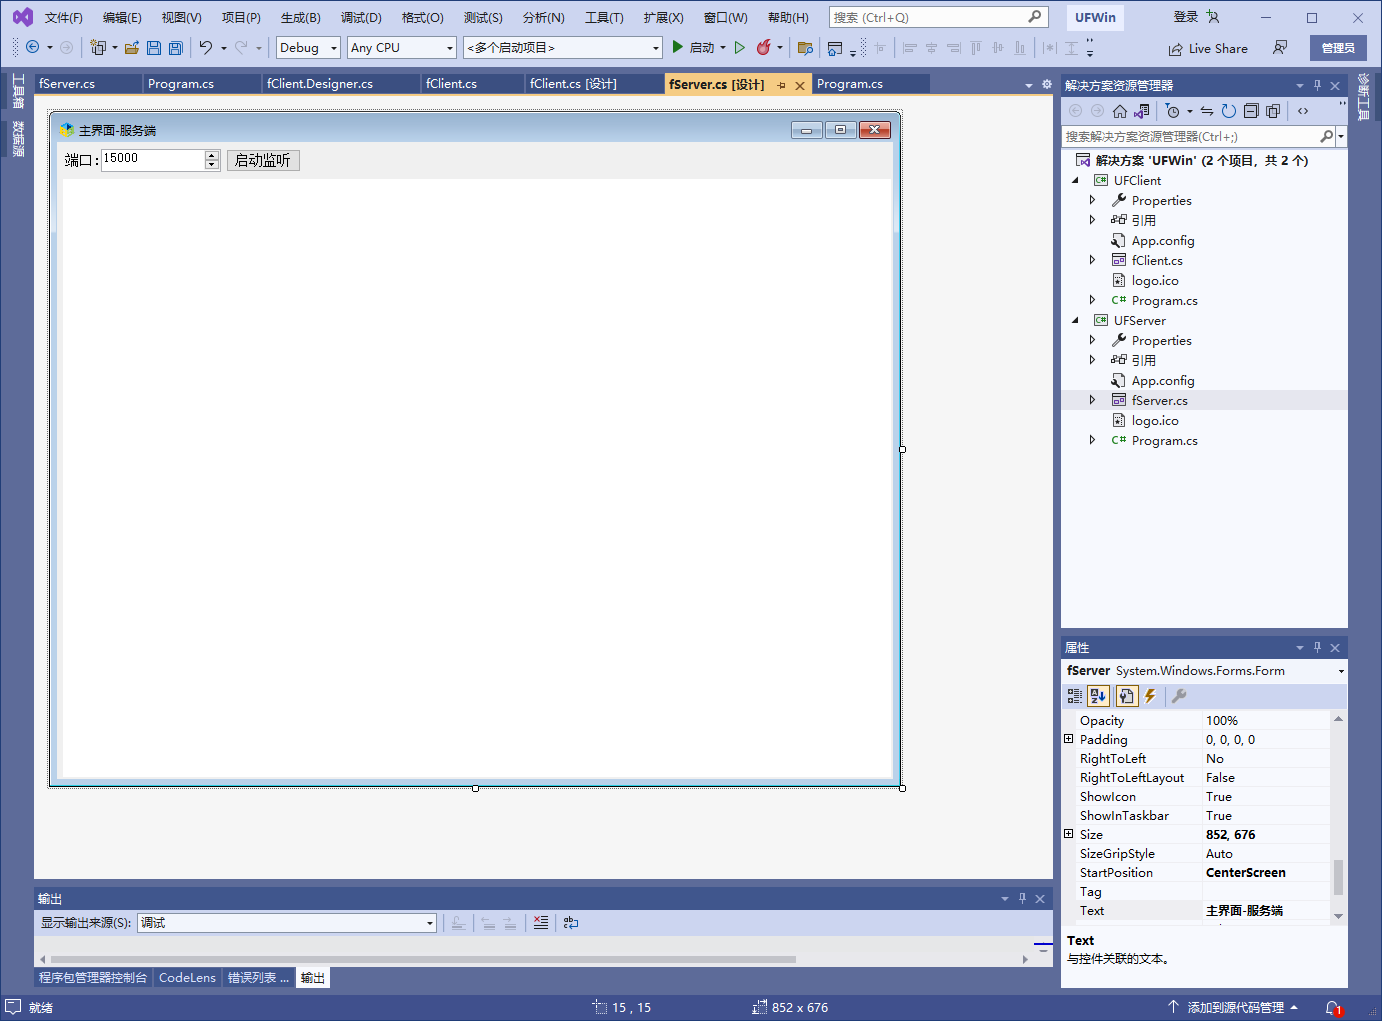Click 添加到源代码管理 in status bar
This screenshot has height=1021, width=1382.
coord(1233,1008)
